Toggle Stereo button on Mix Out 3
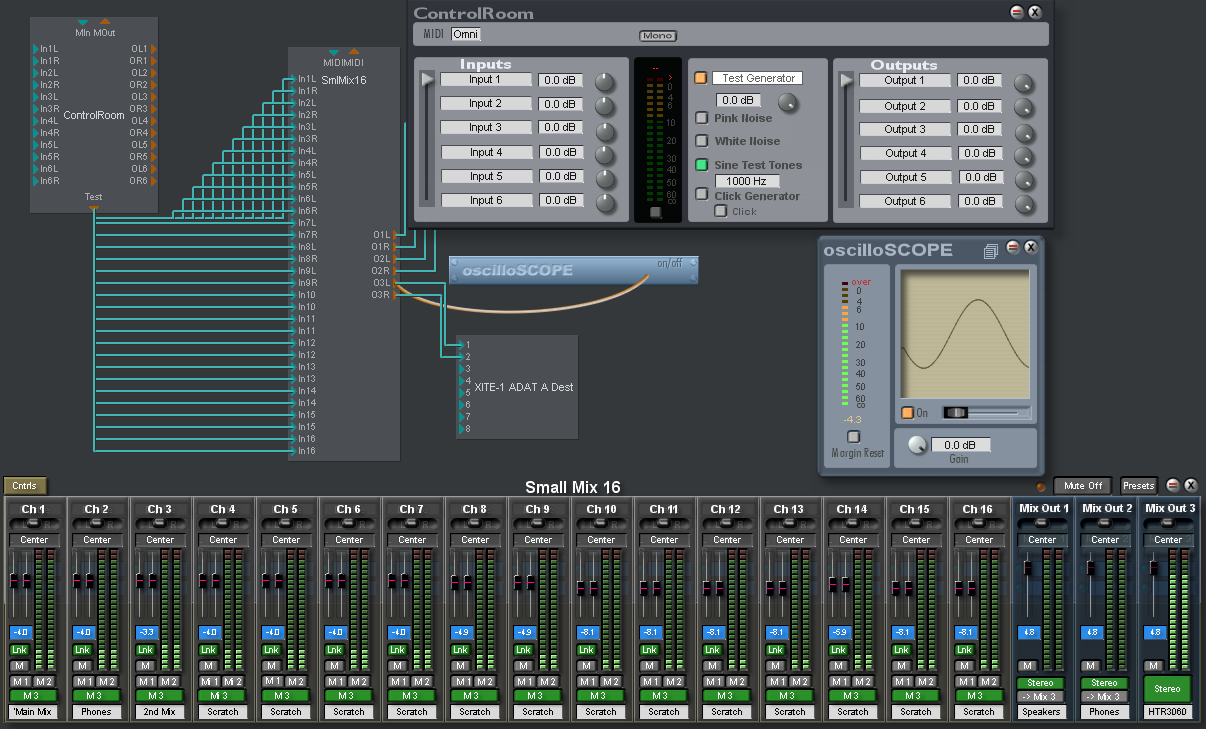The height and width of the screenshot is (729, 1206). click(x=1168, y=688)
